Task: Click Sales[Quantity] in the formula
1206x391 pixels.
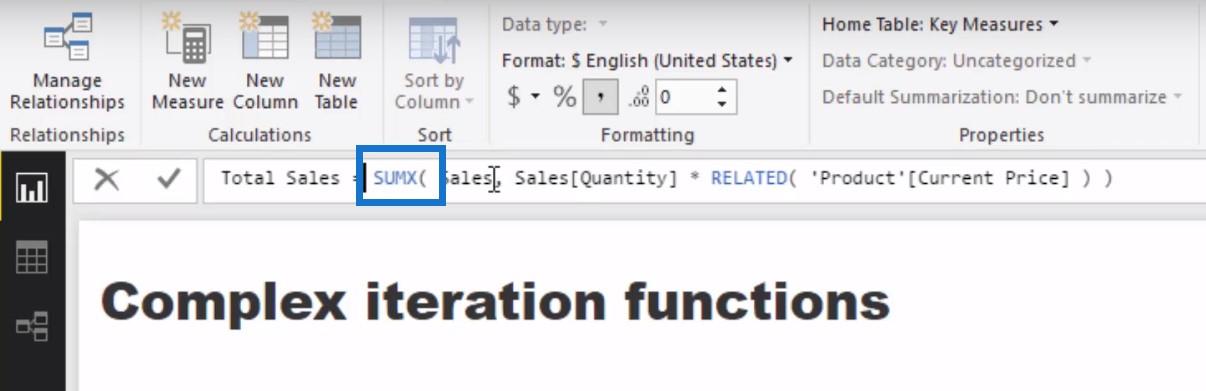Action: click(x=596, y=178)
